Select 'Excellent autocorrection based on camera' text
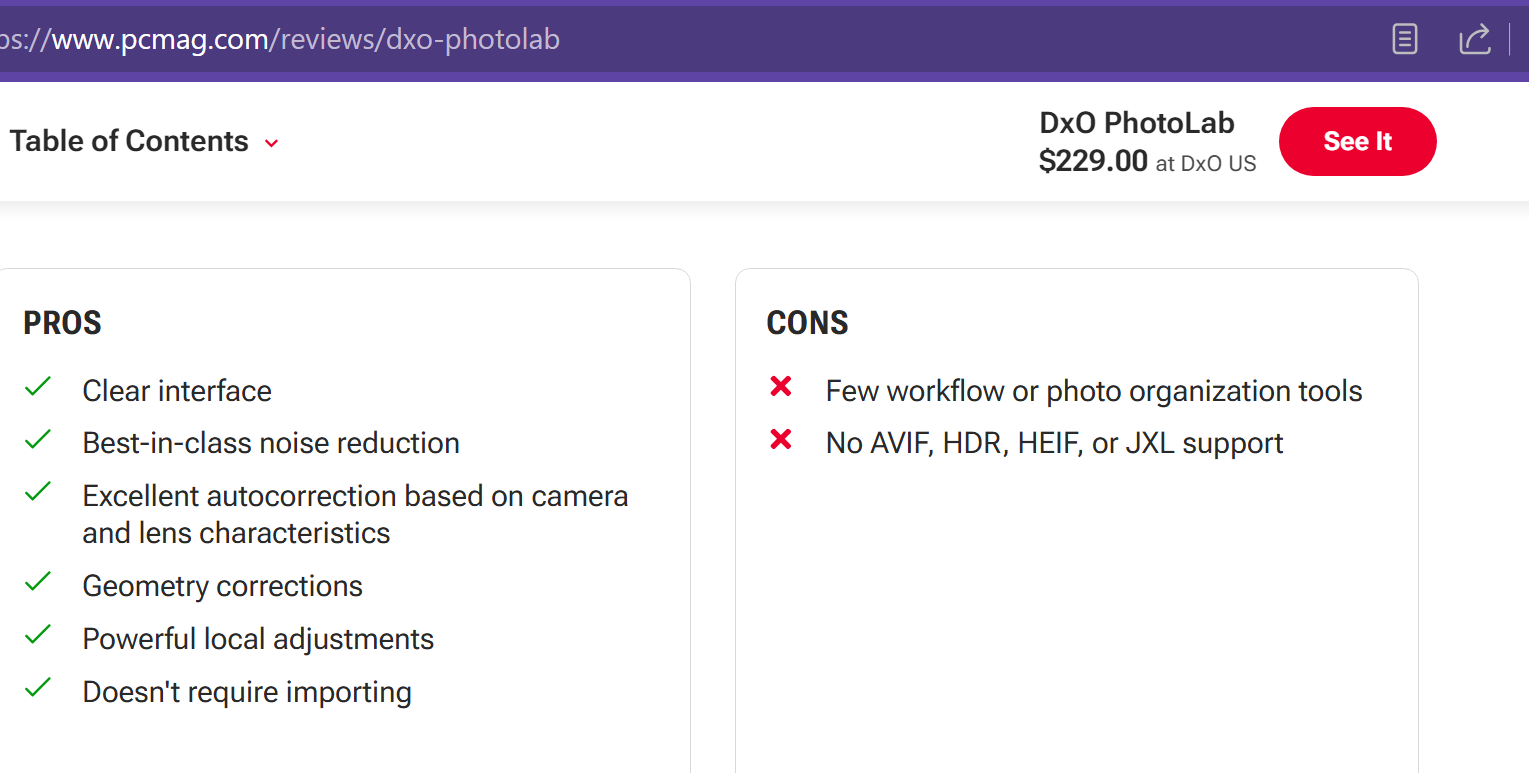This screenshot has height=773, width=1529. tap(355, 496)
